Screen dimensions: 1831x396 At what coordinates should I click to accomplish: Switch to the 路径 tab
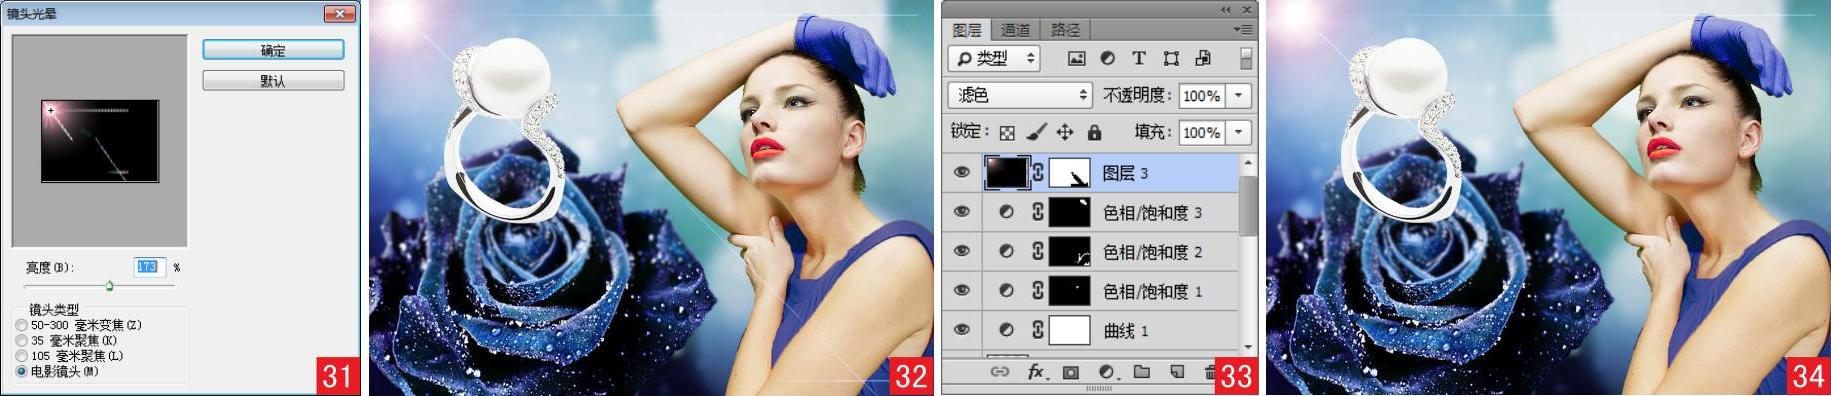click(1065, 30)
